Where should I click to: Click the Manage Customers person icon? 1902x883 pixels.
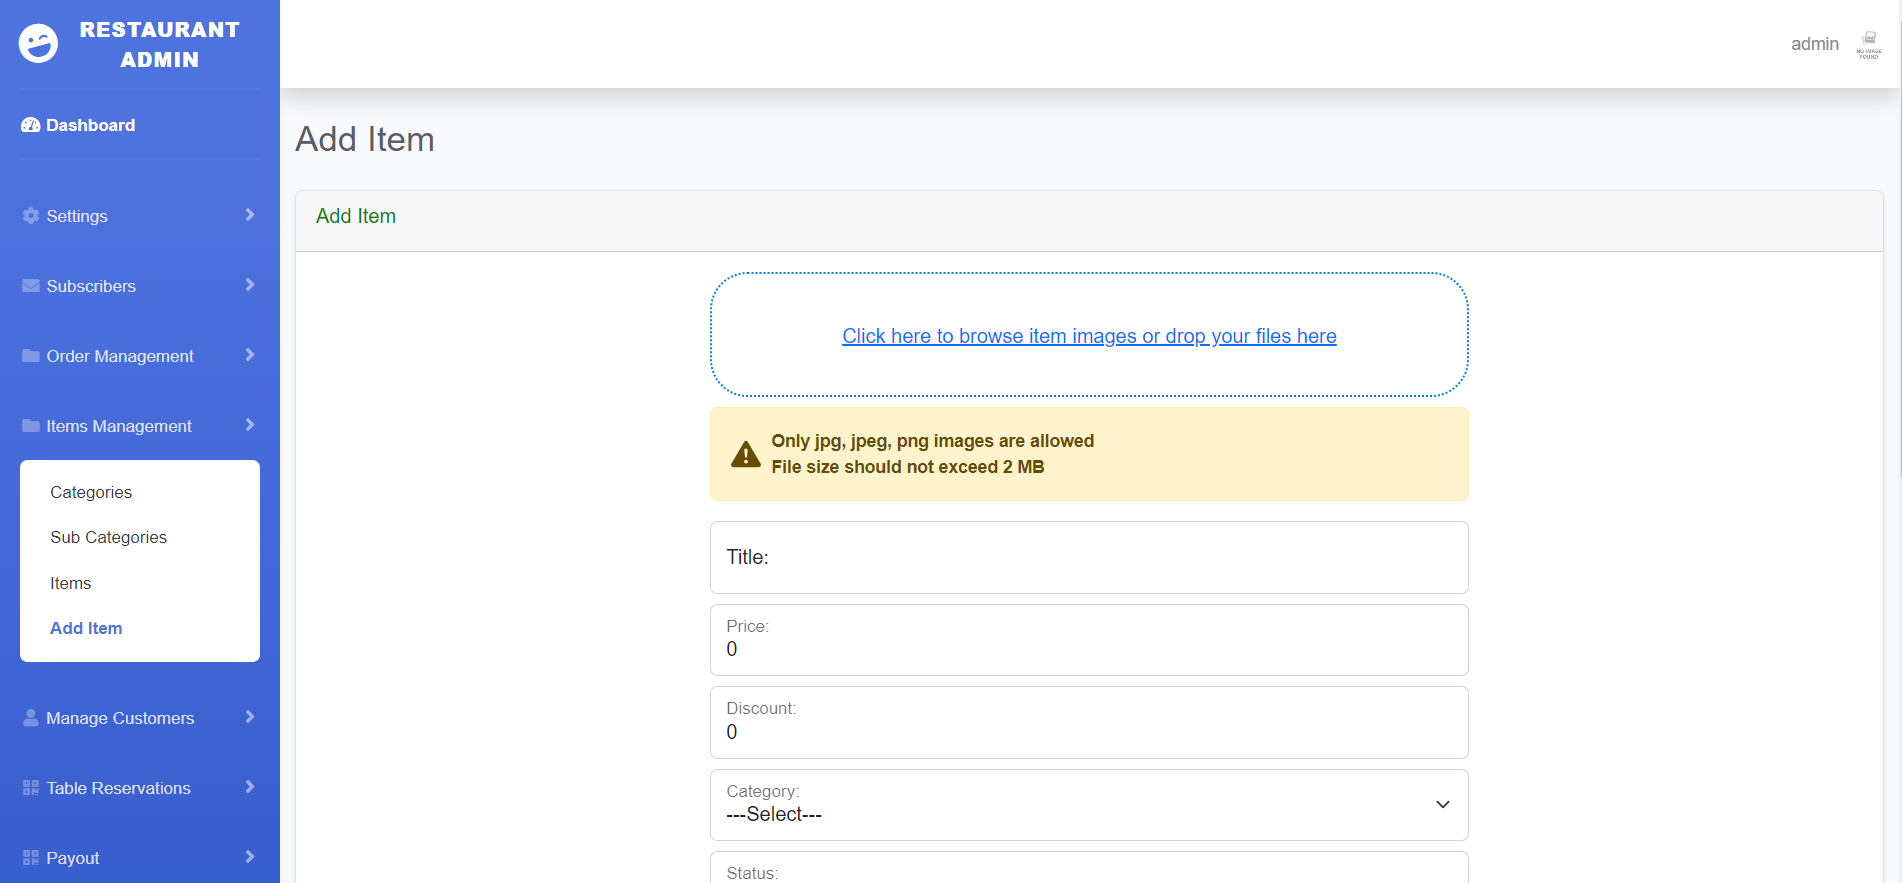point(31,718)
